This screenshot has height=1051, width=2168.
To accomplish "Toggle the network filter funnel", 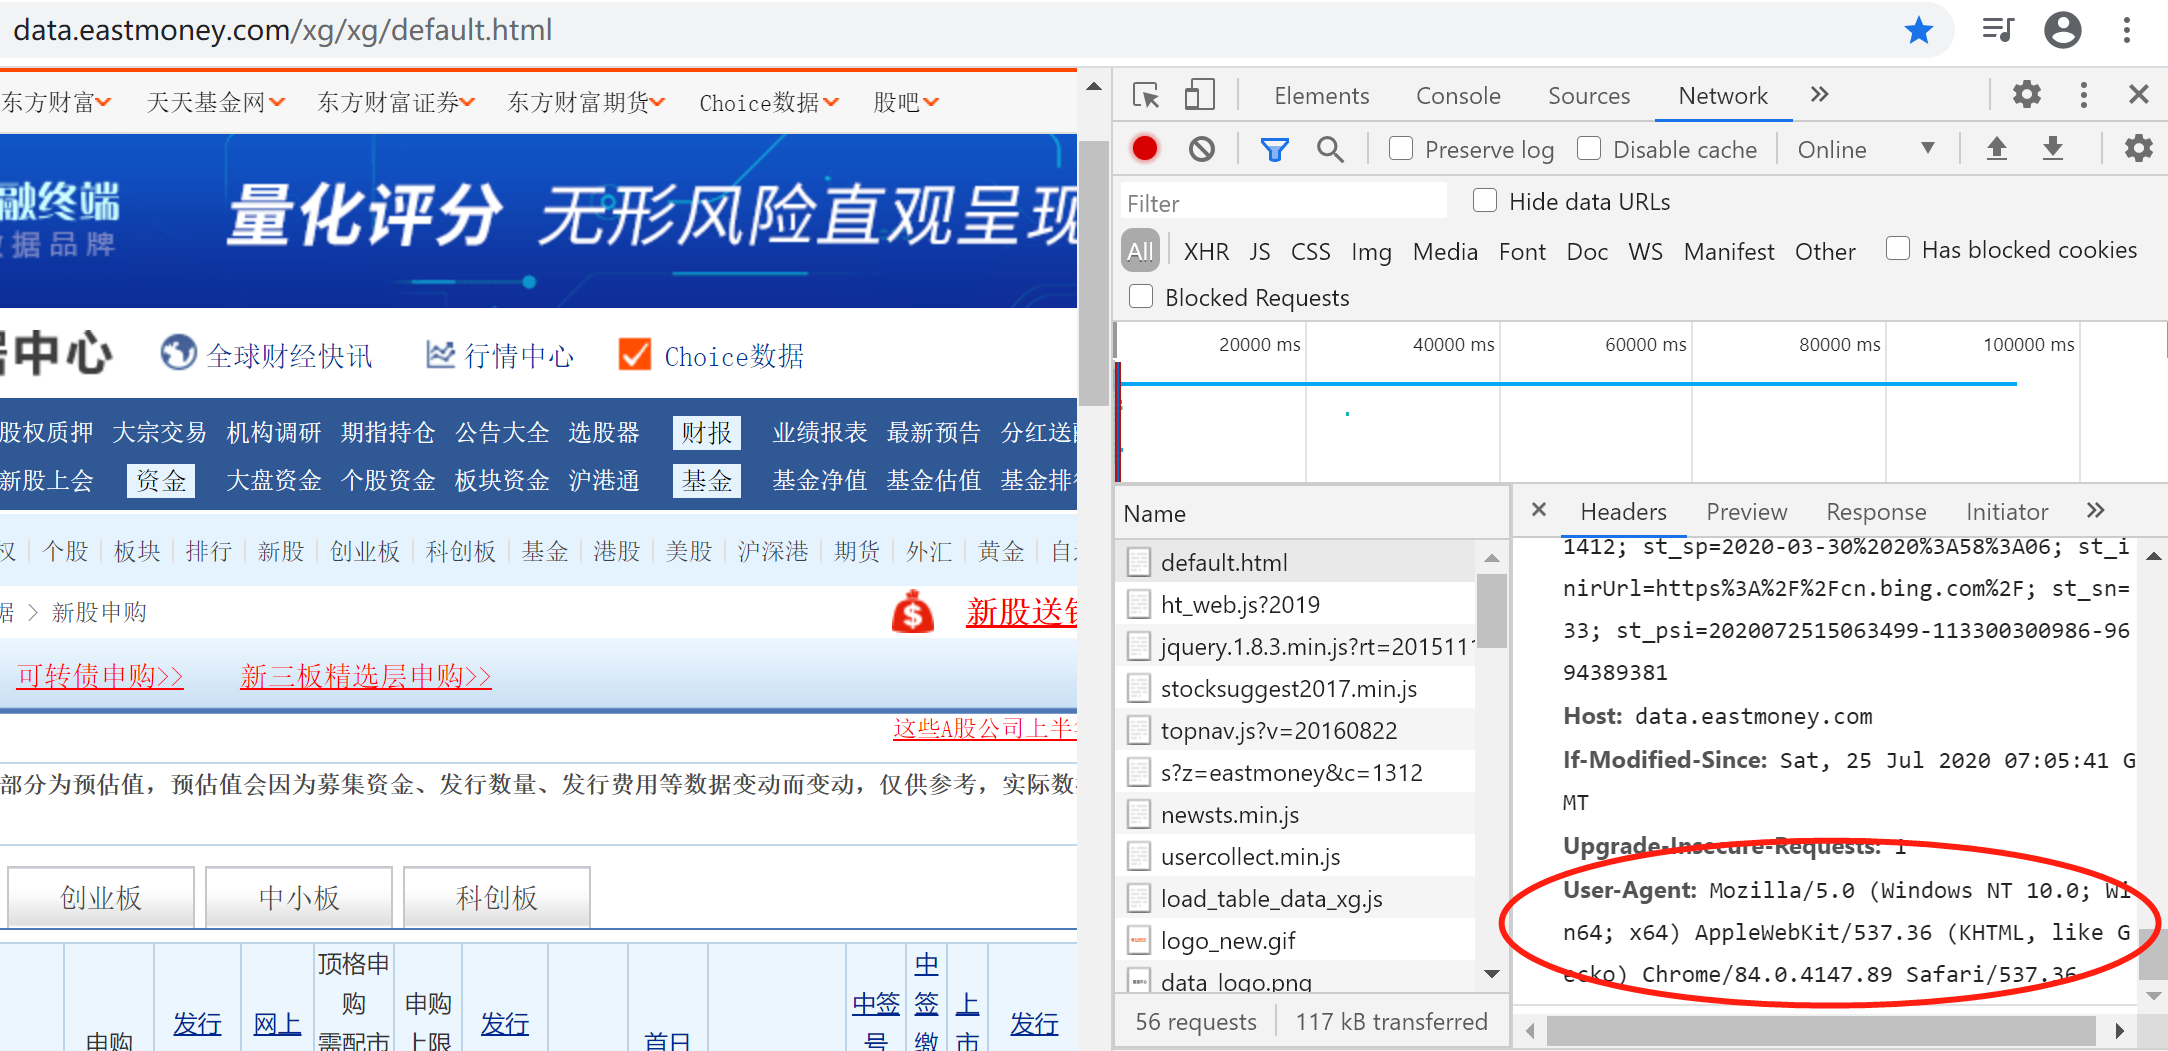I will [1274, 150].
